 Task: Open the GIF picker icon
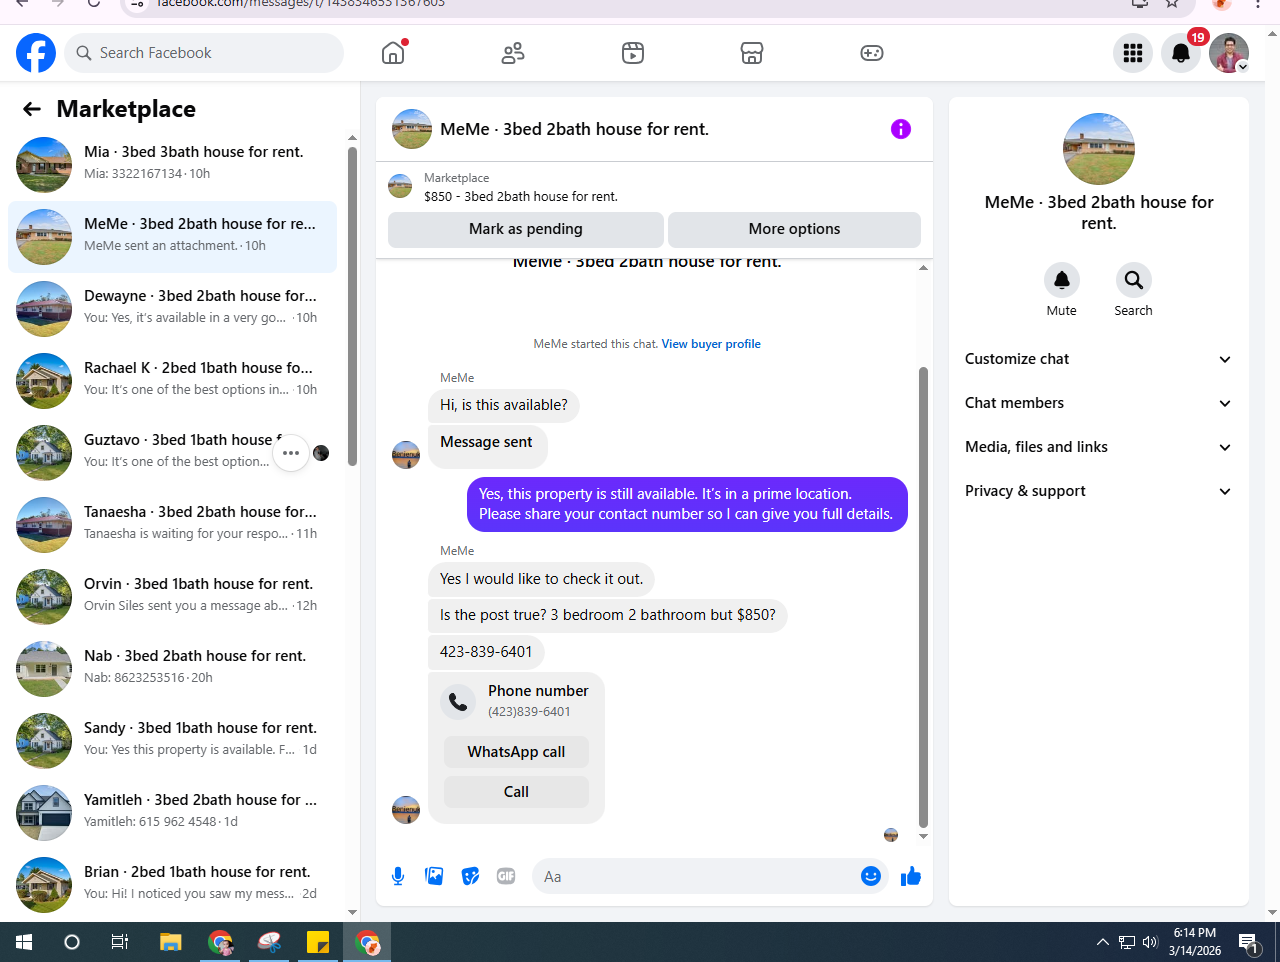click(x=506, y=877)
